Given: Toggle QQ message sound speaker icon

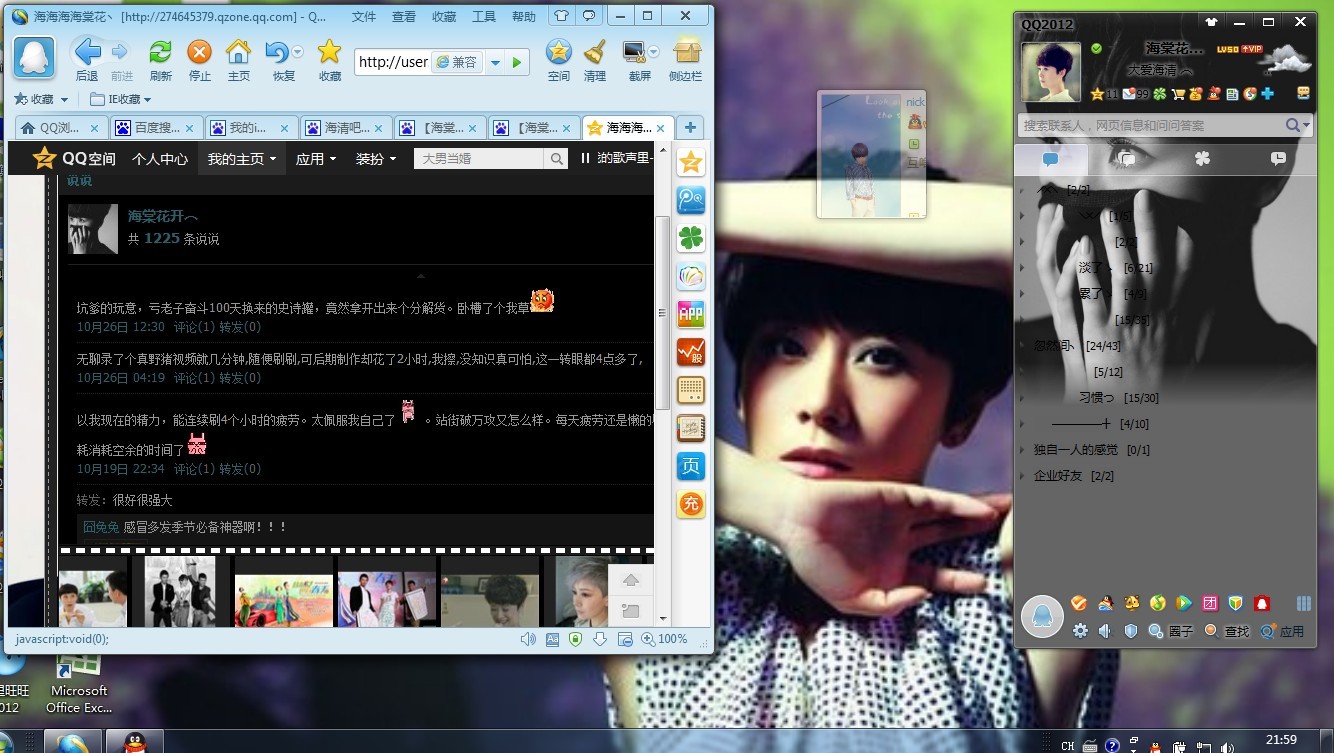Looking at the screenshot, I should [1105, 631].
